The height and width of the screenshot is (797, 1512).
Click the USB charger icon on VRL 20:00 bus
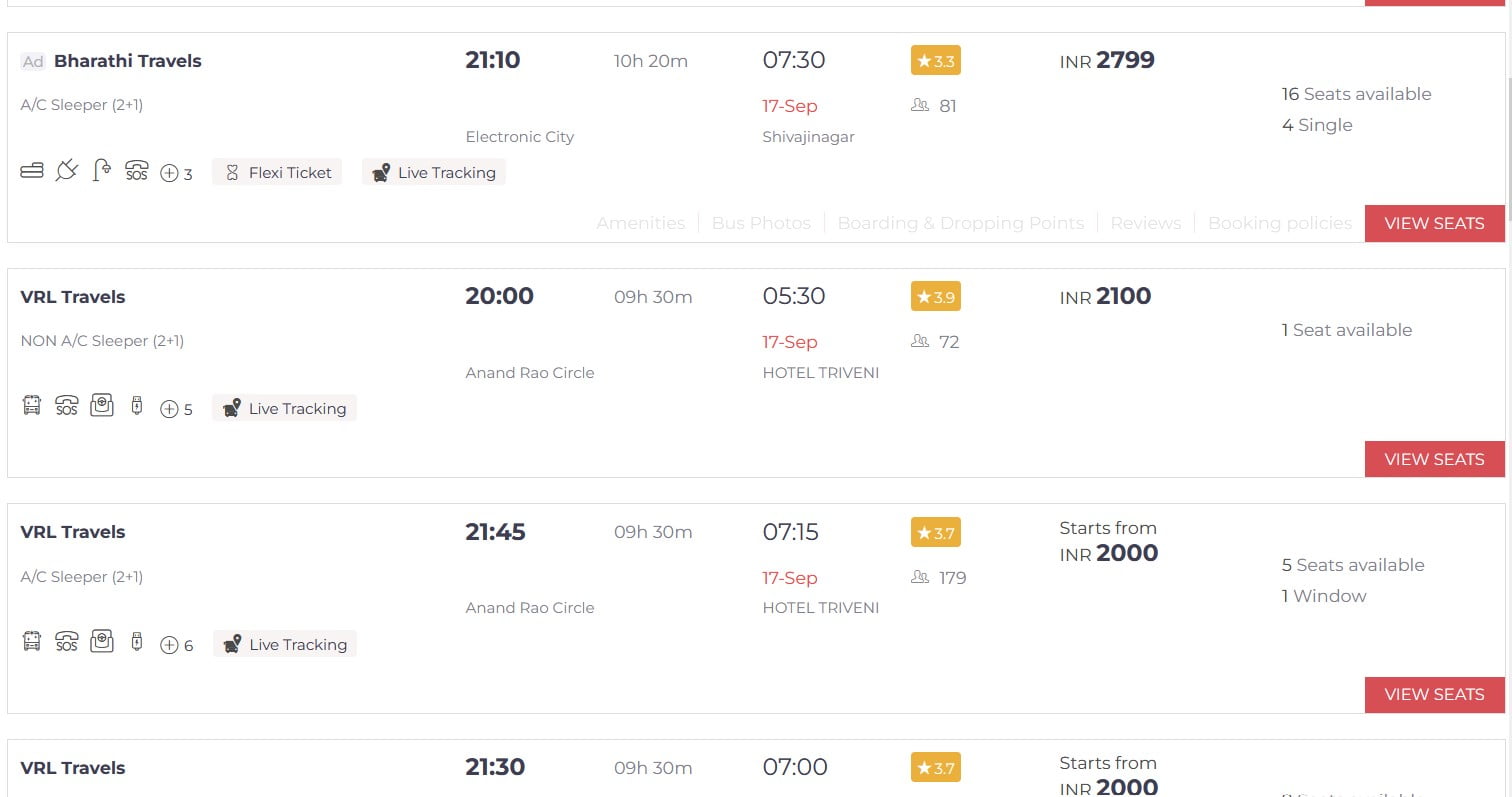(x=137, y=406)
